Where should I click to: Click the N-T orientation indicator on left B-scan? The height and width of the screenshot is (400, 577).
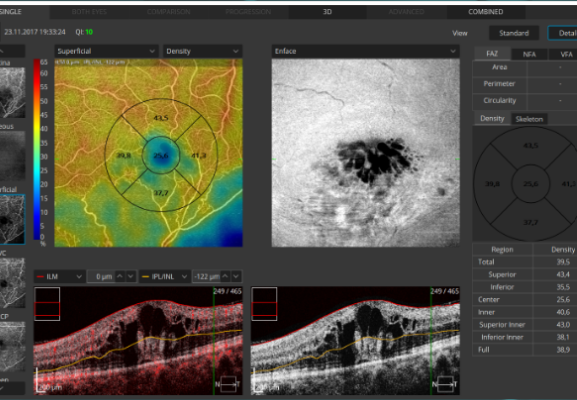[x=228, y=384]
